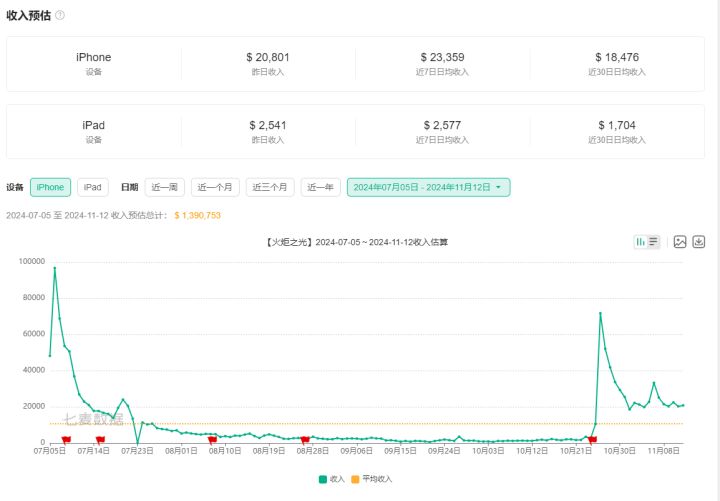This screenshot has height=501, width=720.
Task: Switch to chart view icon
Action: [641, 242]
